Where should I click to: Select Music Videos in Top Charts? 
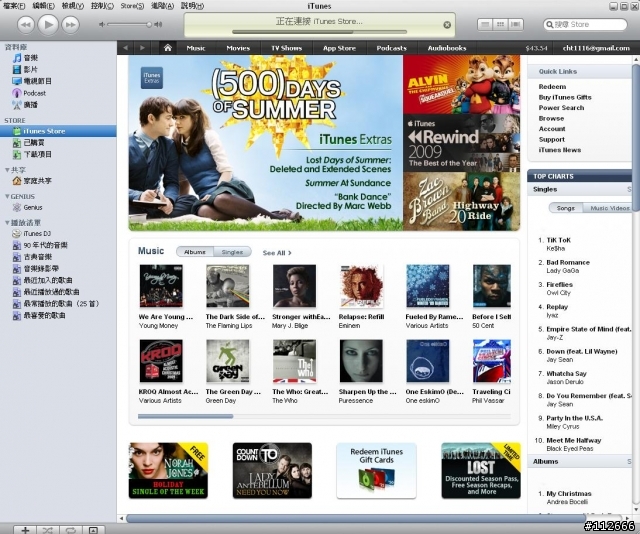(x=610, y=208)
